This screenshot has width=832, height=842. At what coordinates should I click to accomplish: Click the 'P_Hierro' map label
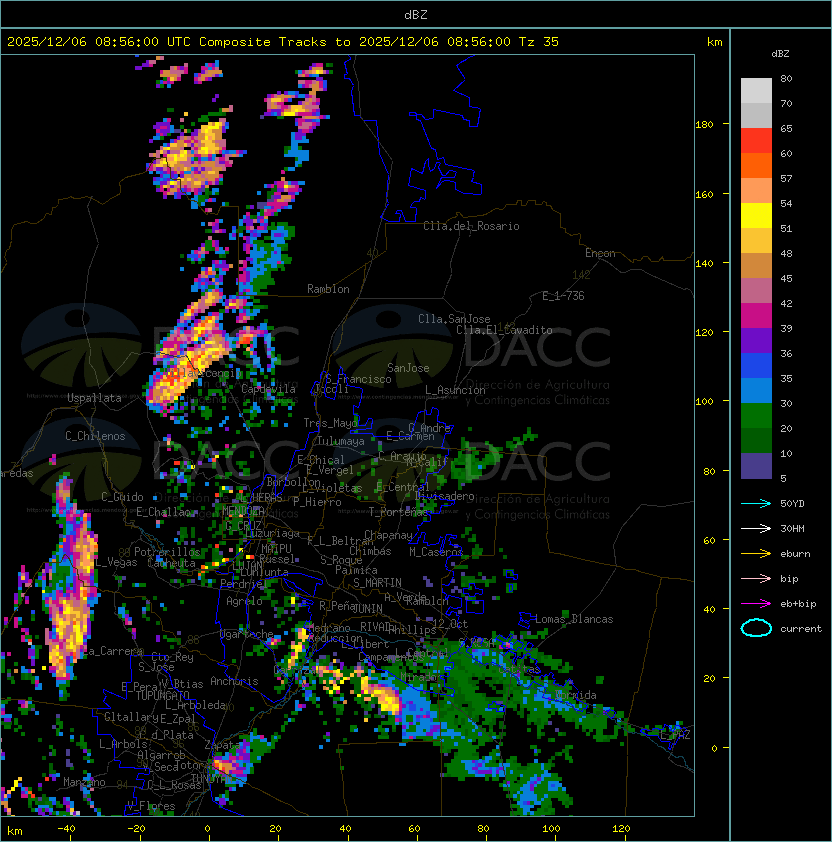coord(317,502)
